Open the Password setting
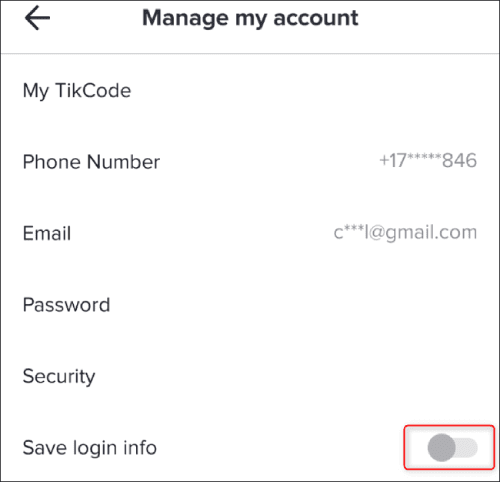This screenshot has width=500, height=482. (x=250, y=305)
